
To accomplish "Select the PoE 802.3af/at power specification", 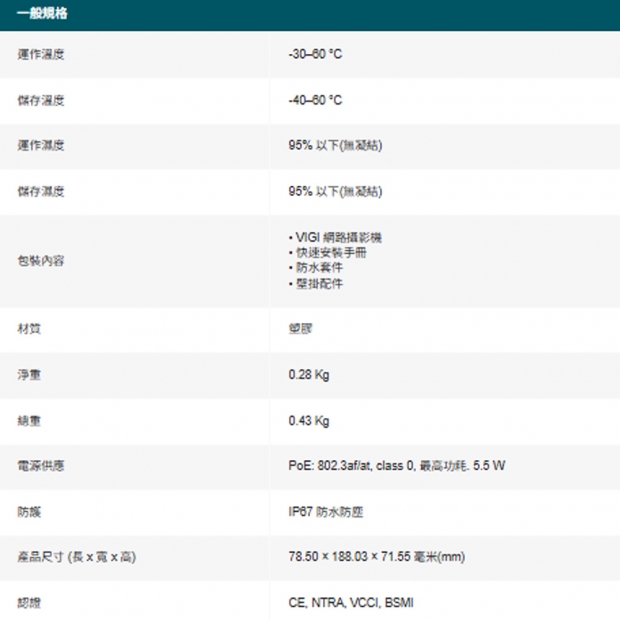I will click(x=396, y=466).
